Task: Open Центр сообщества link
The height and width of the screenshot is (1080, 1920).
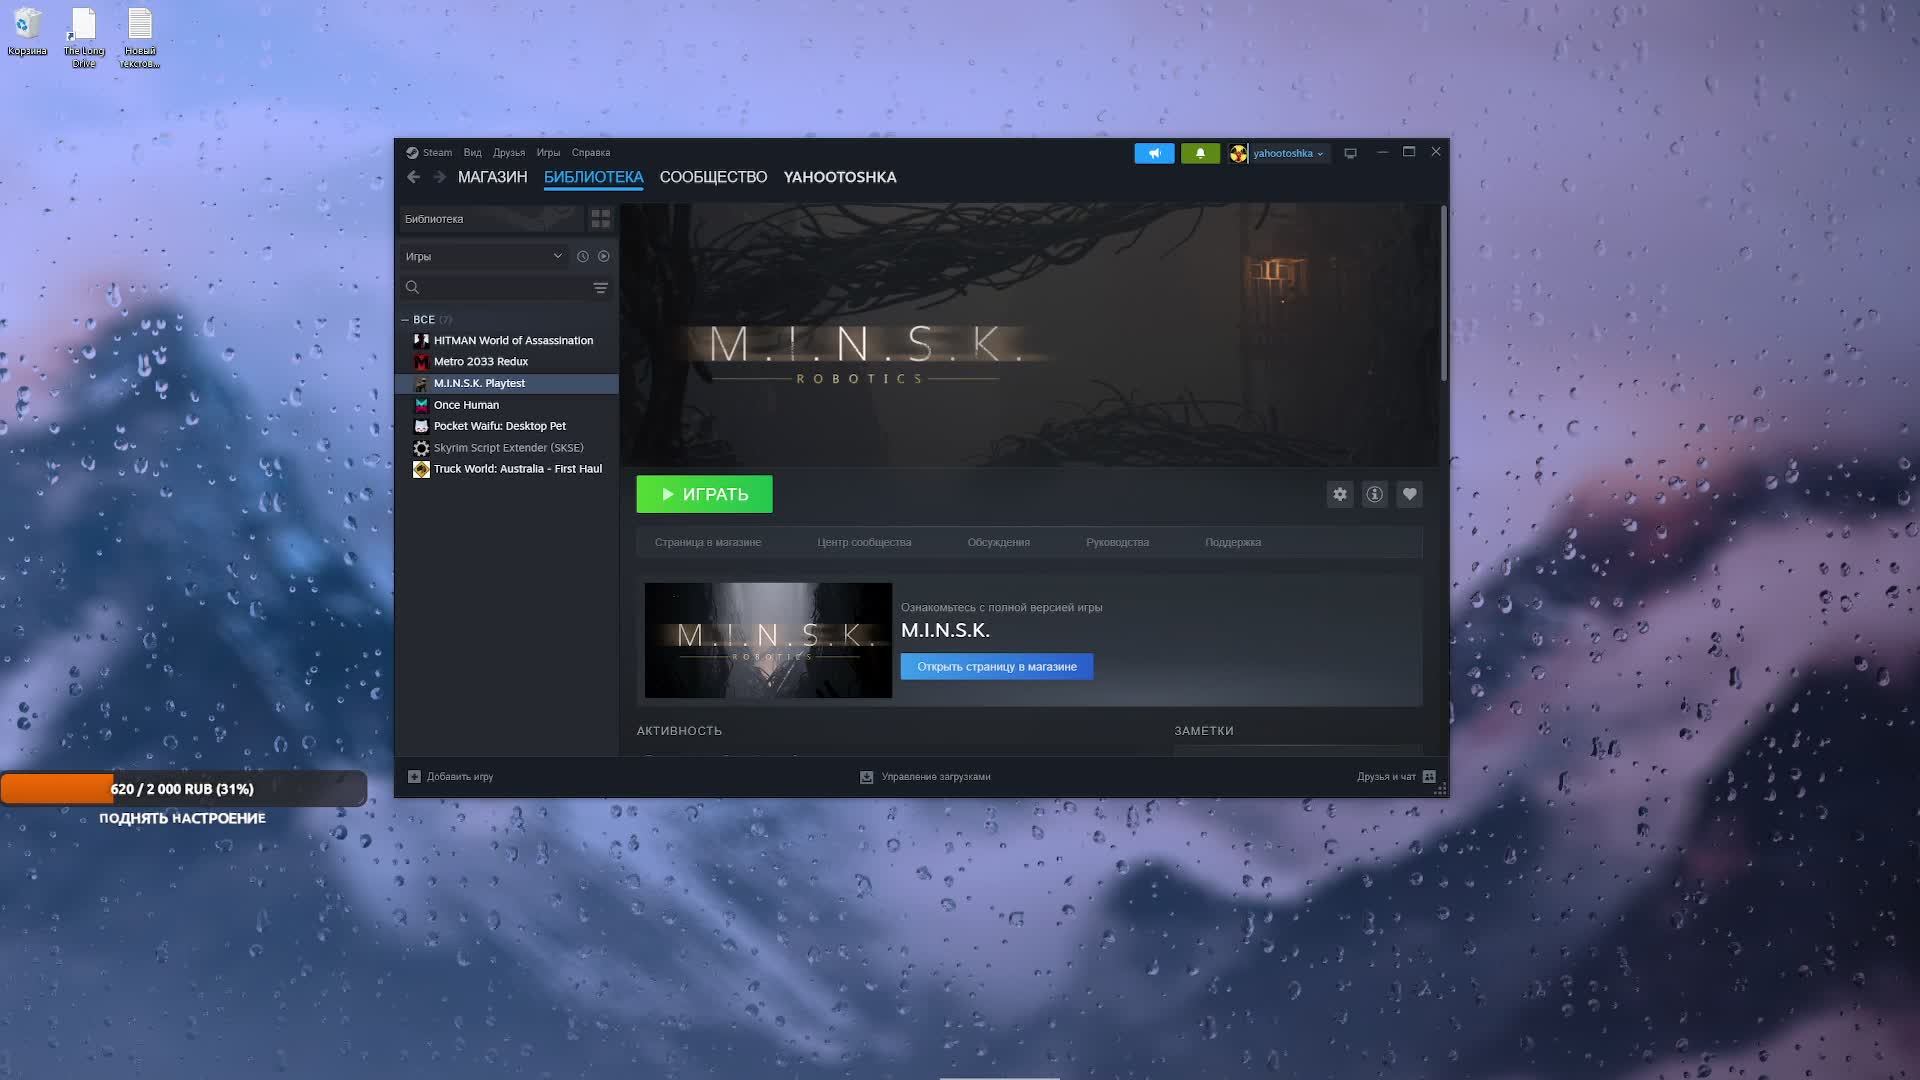Action: coord(864,542)
